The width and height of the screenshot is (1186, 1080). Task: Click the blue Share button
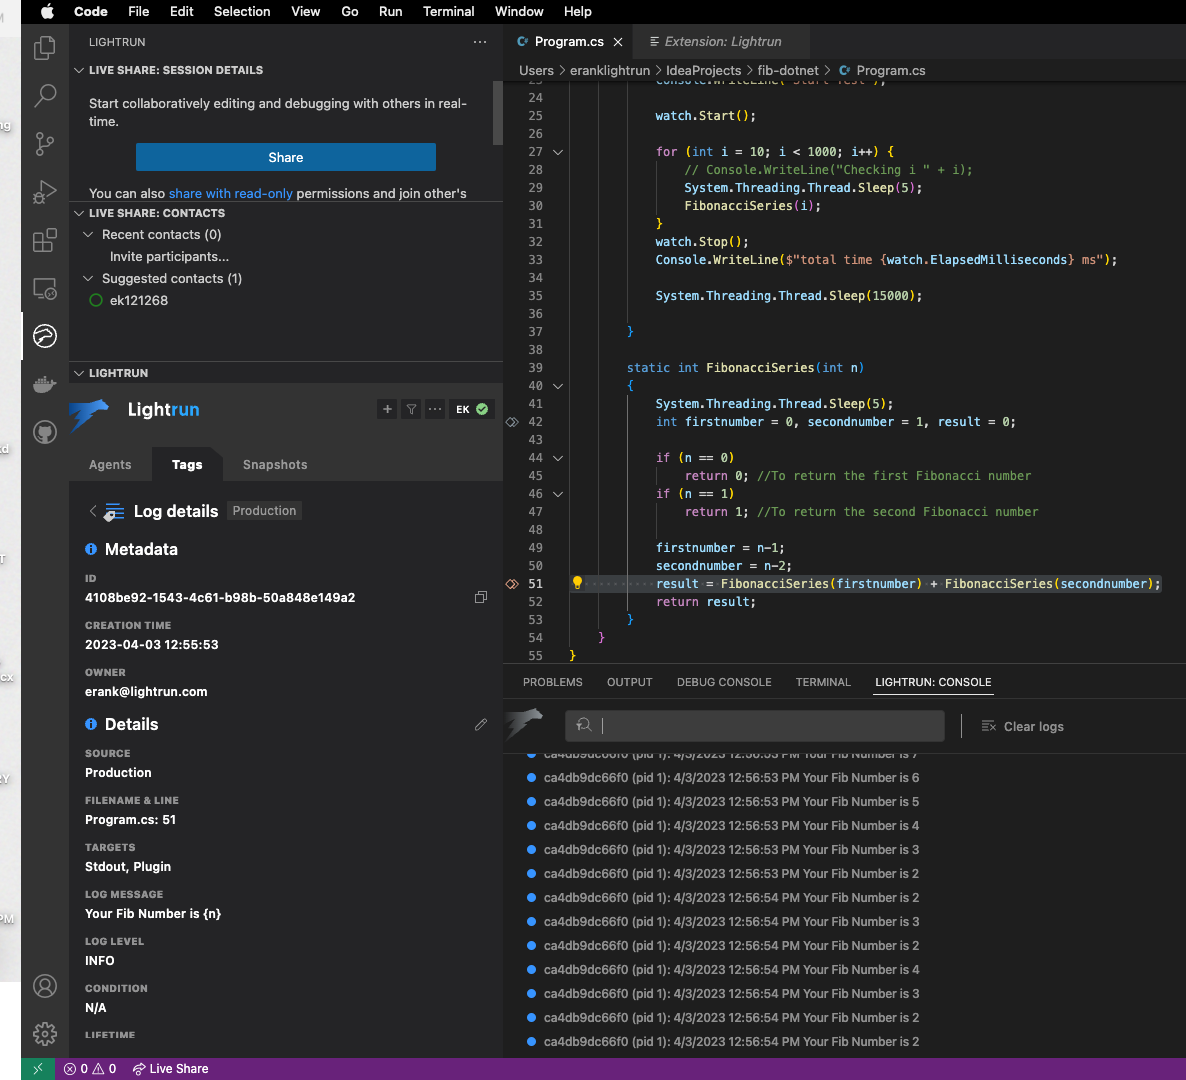[x=286, y=158]
